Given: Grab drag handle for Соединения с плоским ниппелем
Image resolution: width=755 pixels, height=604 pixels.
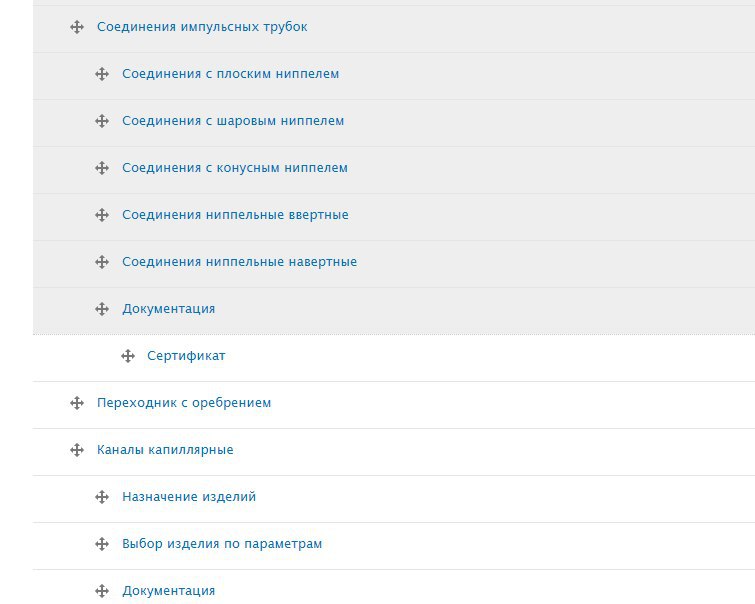Looking at the screenshot, I should (x=102, y=74).
